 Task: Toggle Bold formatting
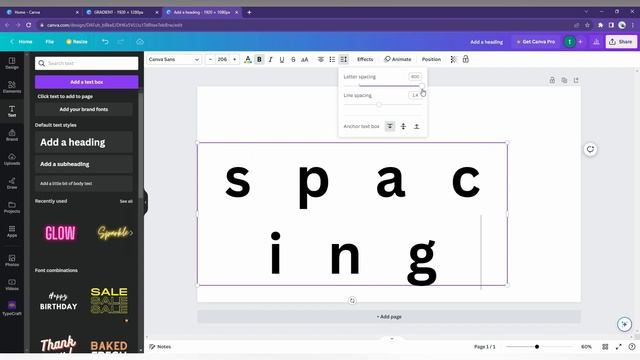(x=259, y=60)
